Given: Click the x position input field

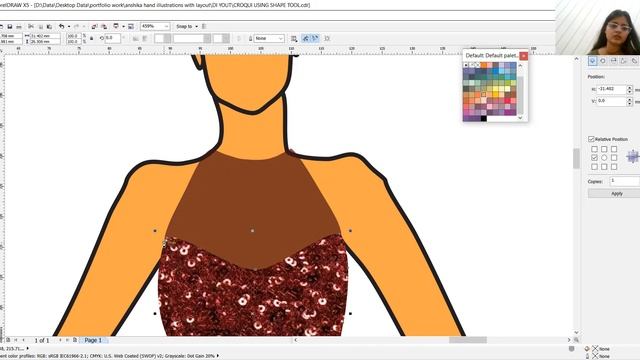Looking at the screenshot, I should pos(611,89).
